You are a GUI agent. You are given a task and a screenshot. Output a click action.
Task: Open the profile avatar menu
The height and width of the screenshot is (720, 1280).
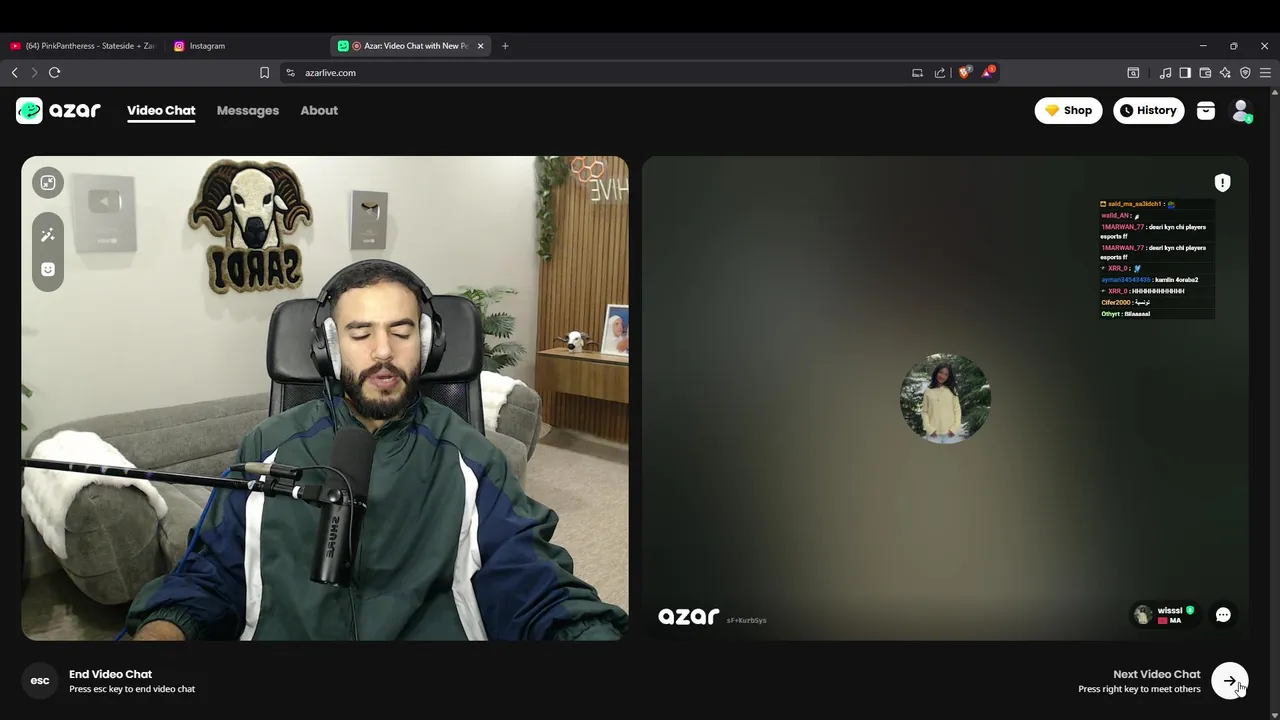(1241, 111)
